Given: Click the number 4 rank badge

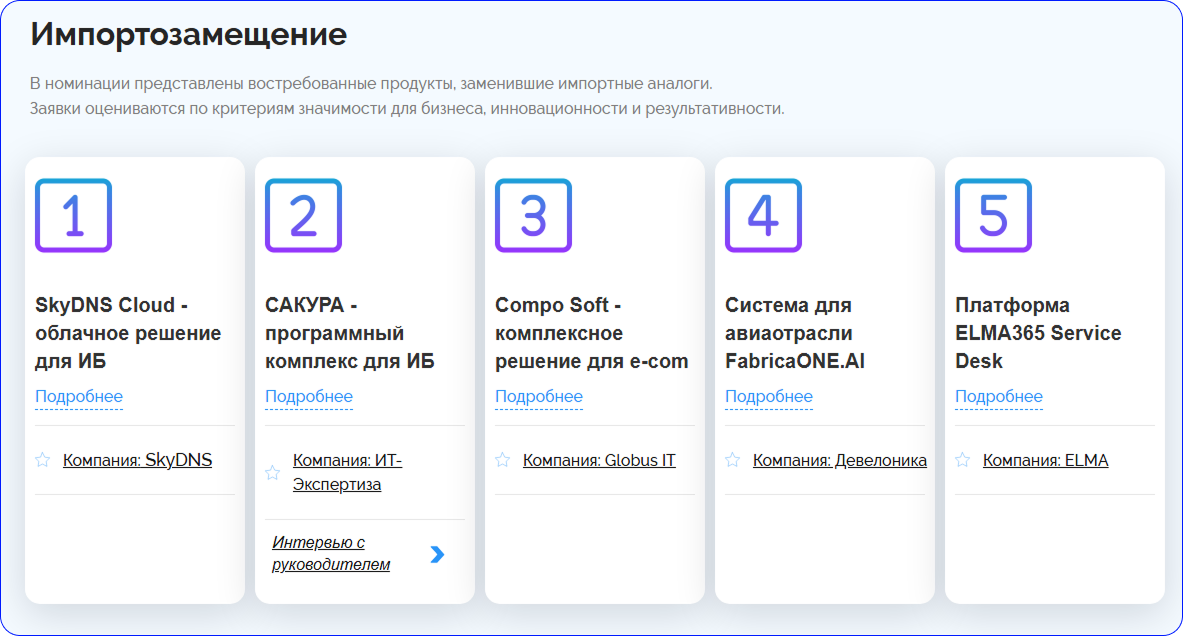Looking at the screenshot, I should [763, 216].
